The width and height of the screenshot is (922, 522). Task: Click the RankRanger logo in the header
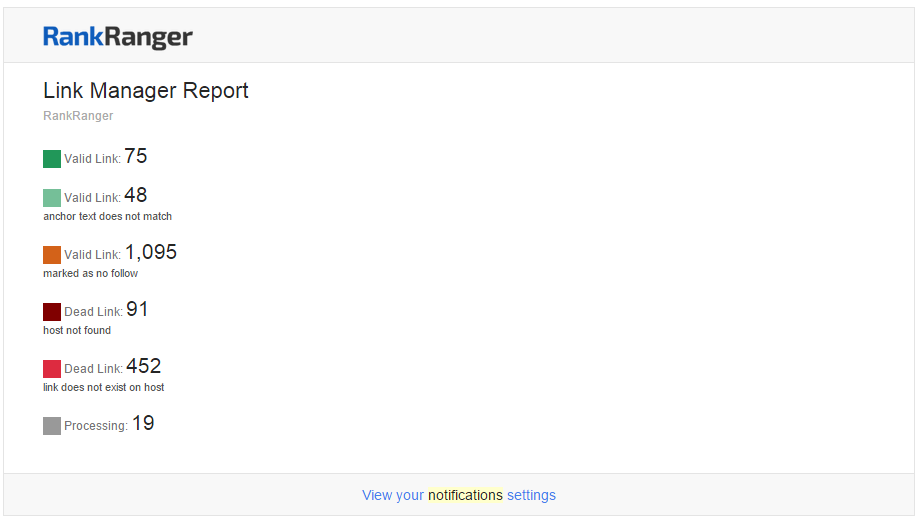pyautogui.click(x=118, y=38)
